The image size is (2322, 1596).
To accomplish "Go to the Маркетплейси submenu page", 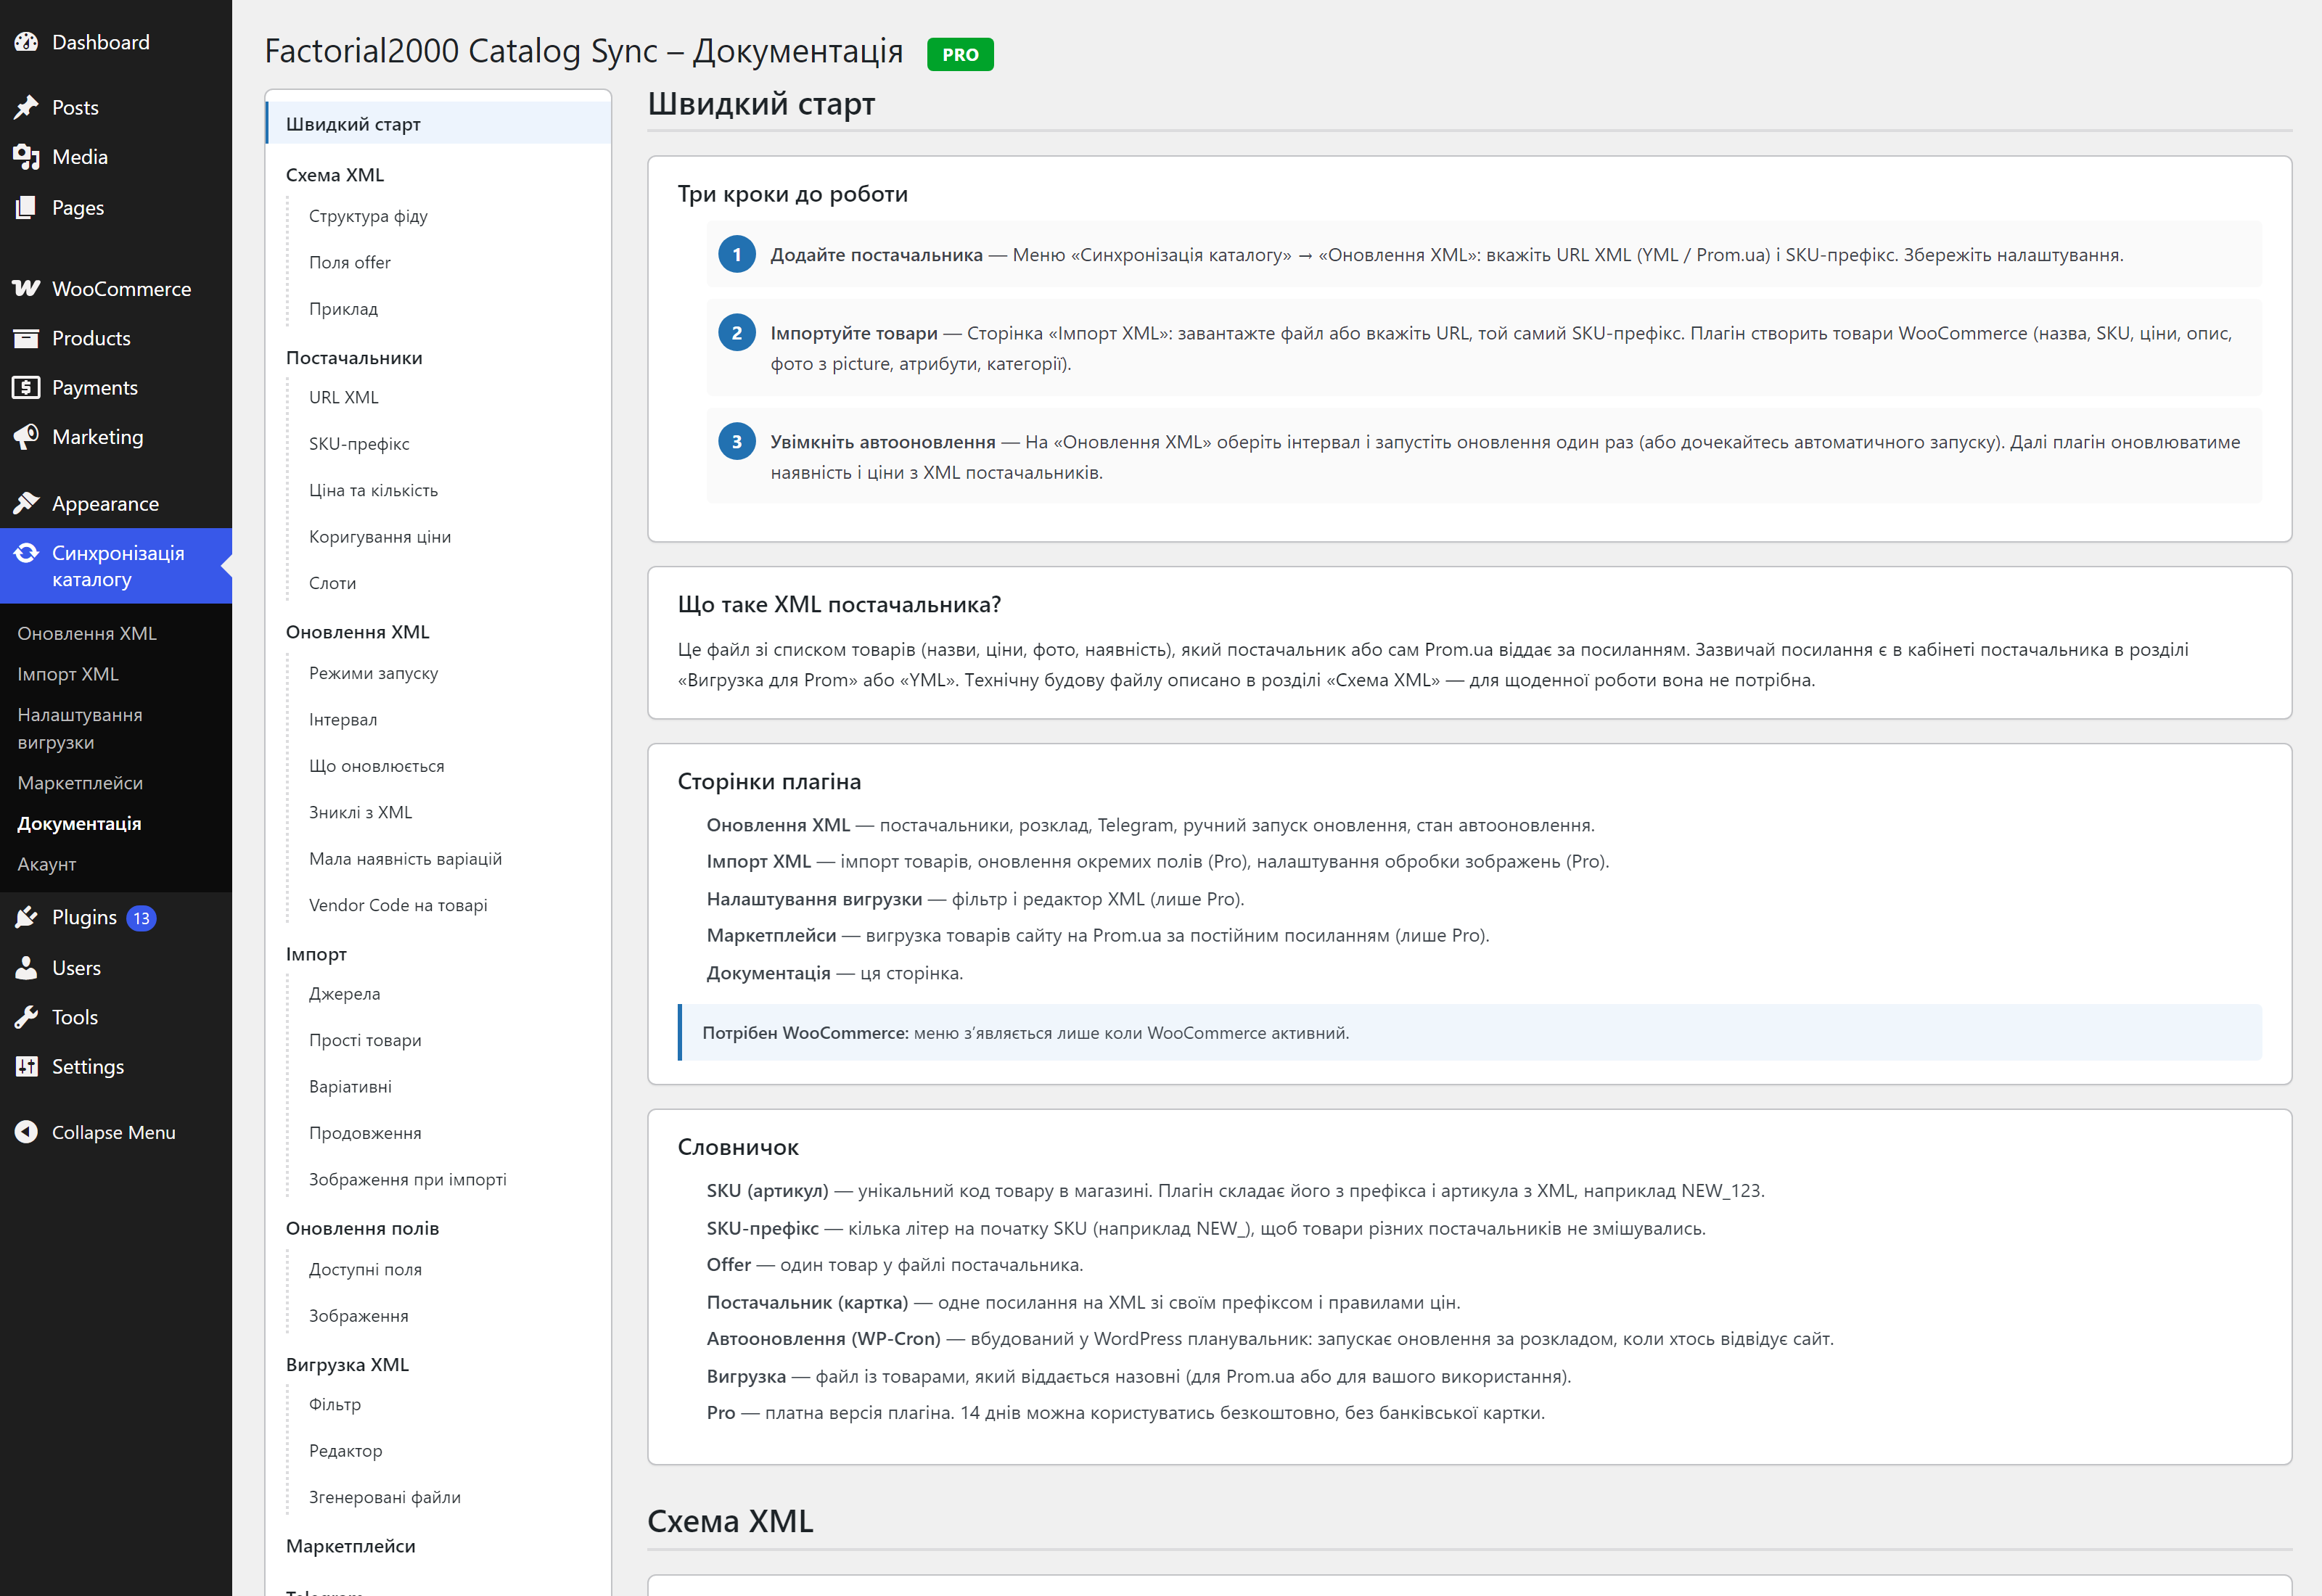I will point(80,783).
